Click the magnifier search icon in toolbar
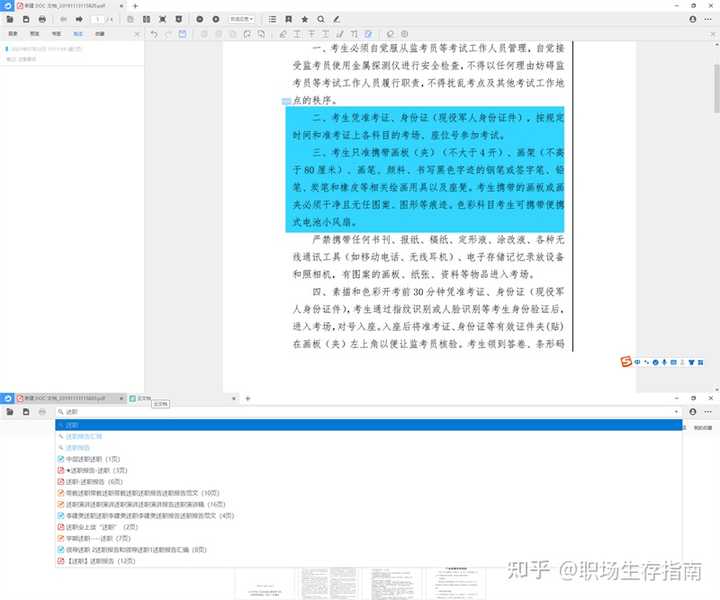 [321, 19]
